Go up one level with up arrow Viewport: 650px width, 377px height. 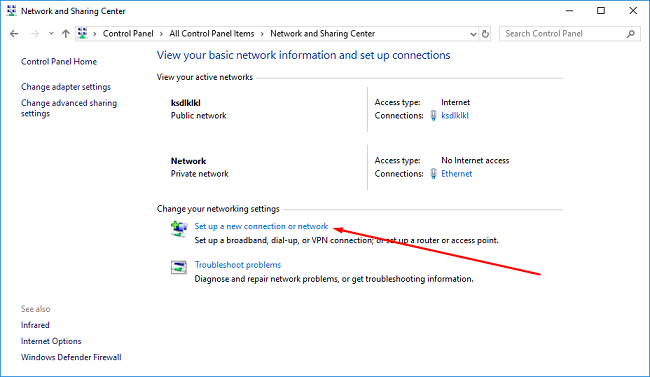click(x=65, y=34)
